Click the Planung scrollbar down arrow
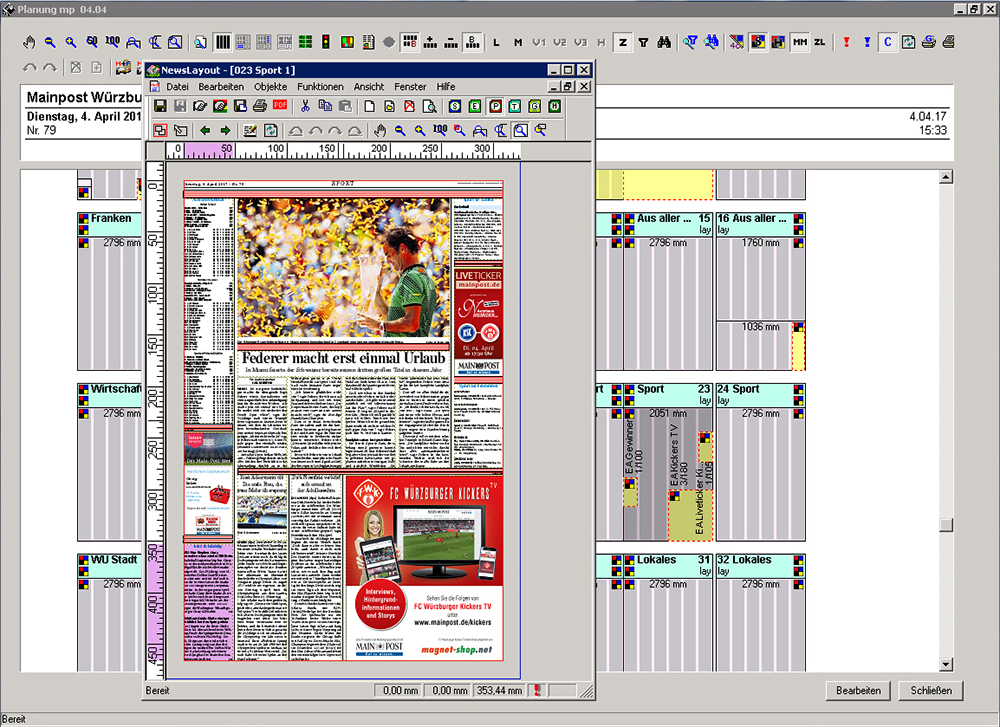This screenshot has width=1000, height=727. (946, 665)
